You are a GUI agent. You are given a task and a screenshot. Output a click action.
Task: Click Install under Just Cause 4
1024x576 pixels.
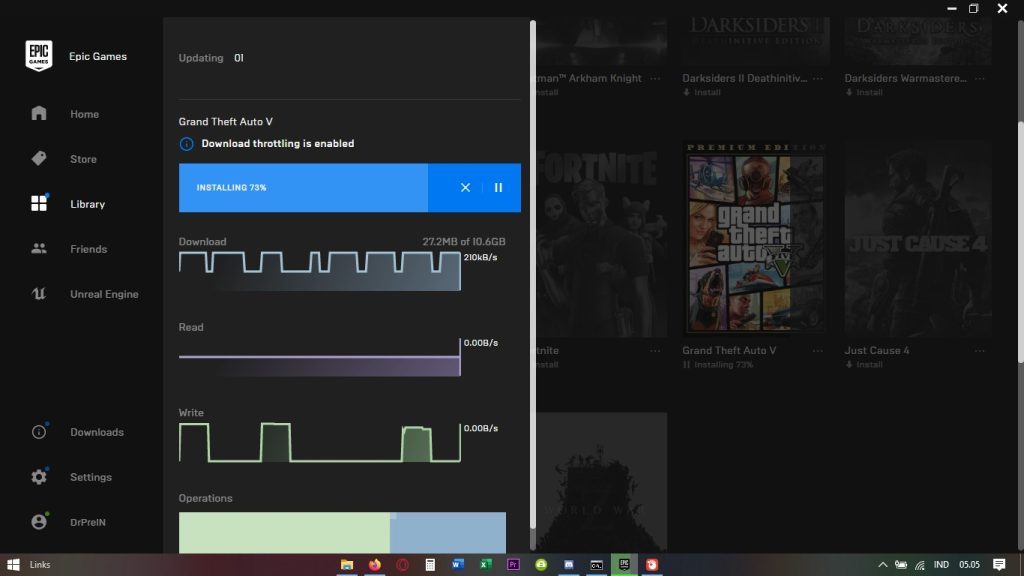click(868, 365)
